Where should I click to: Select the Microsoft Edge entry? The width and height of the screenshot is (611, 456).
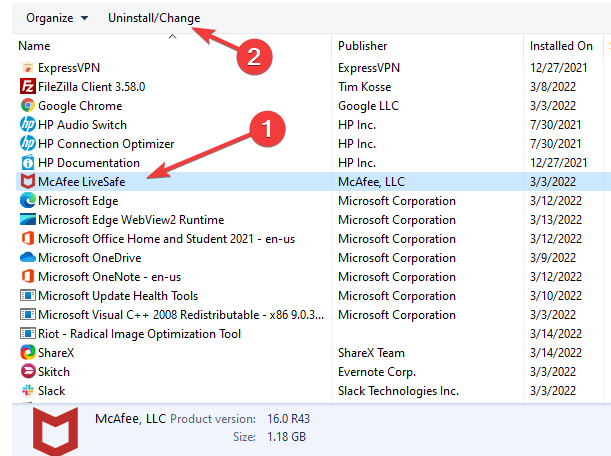(78, 201)
